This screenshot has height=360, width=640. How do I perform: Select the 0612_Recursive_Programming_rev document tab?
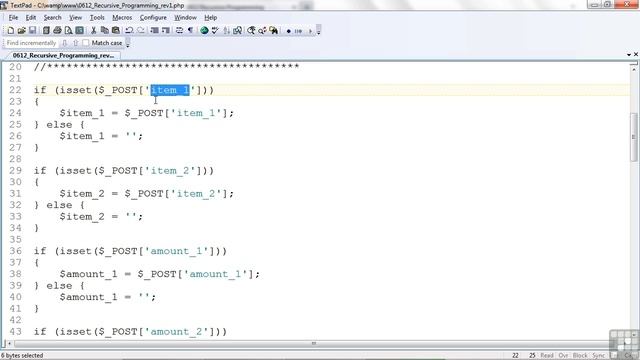coord(63,55)
